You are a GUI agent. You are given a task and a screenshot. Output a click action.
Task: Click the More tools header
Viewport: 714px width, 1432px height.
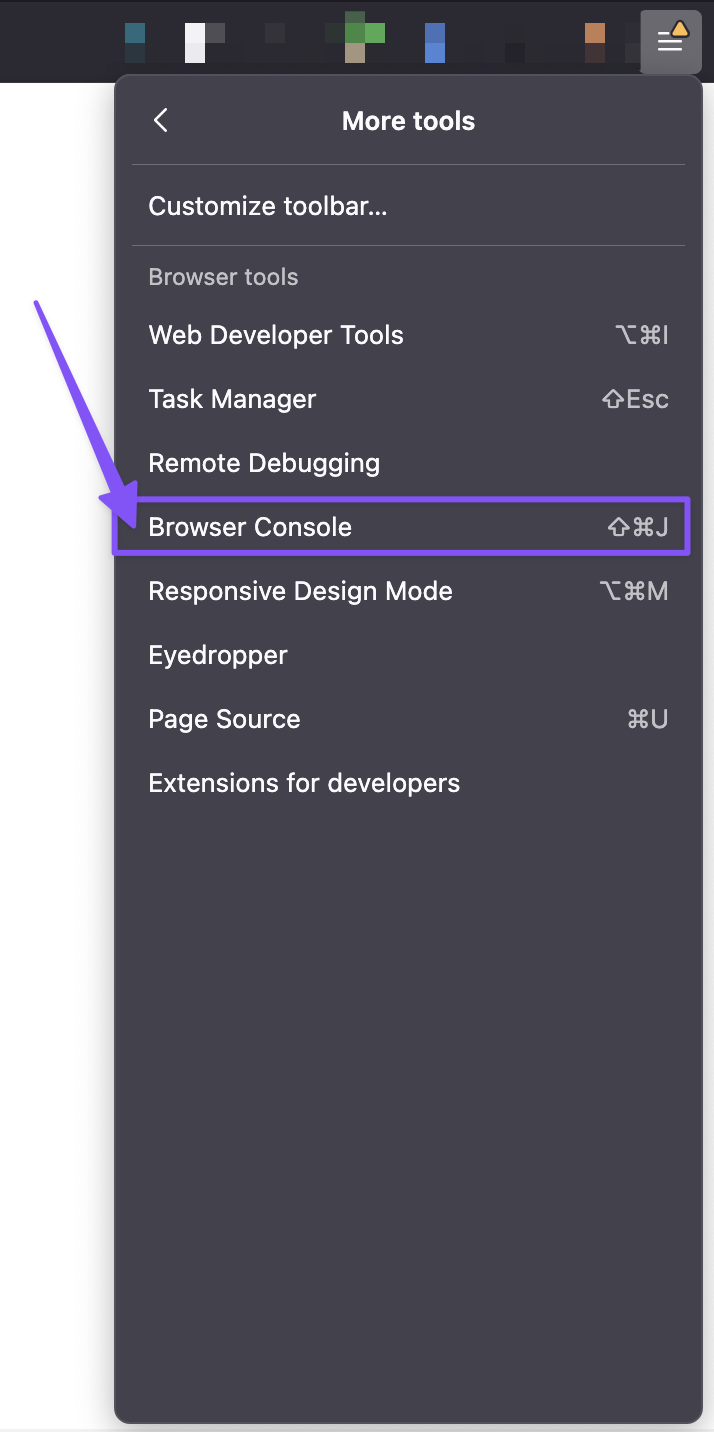tap(408, 120)
